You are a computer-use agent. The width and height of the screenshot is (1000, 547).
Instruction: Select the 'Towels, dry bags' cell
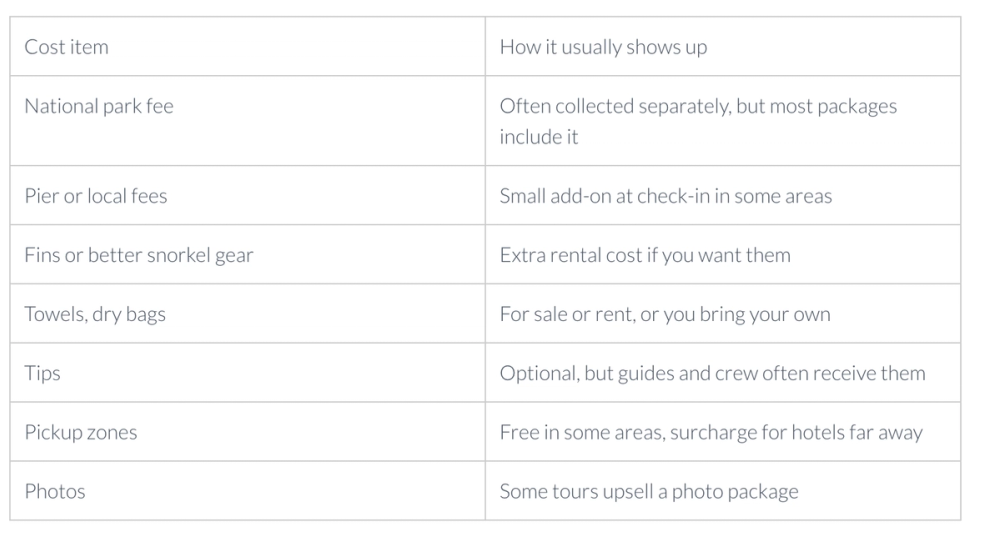click(x=95, y=314)
